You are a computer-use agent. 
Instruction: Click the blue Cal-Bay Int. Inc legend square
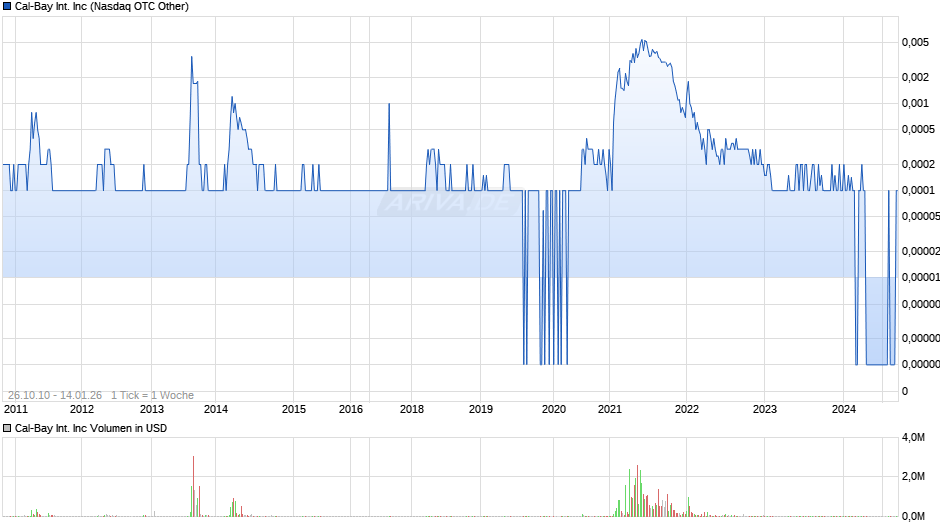[7, 7]
